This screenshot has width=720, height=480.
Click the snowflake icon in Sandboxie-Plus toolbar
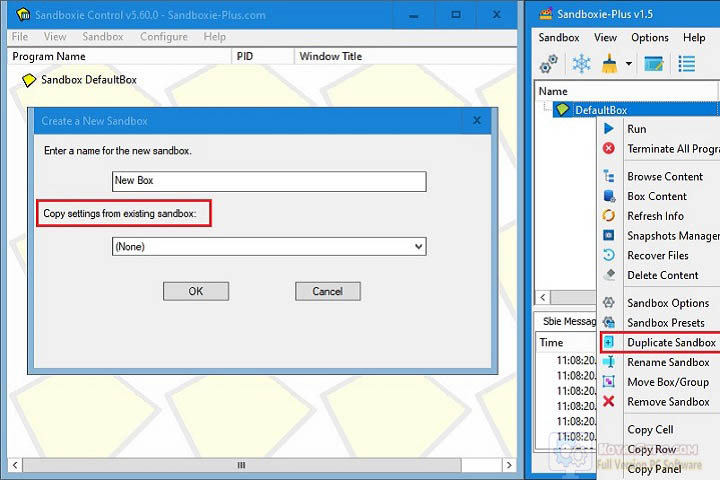point(581,64)
